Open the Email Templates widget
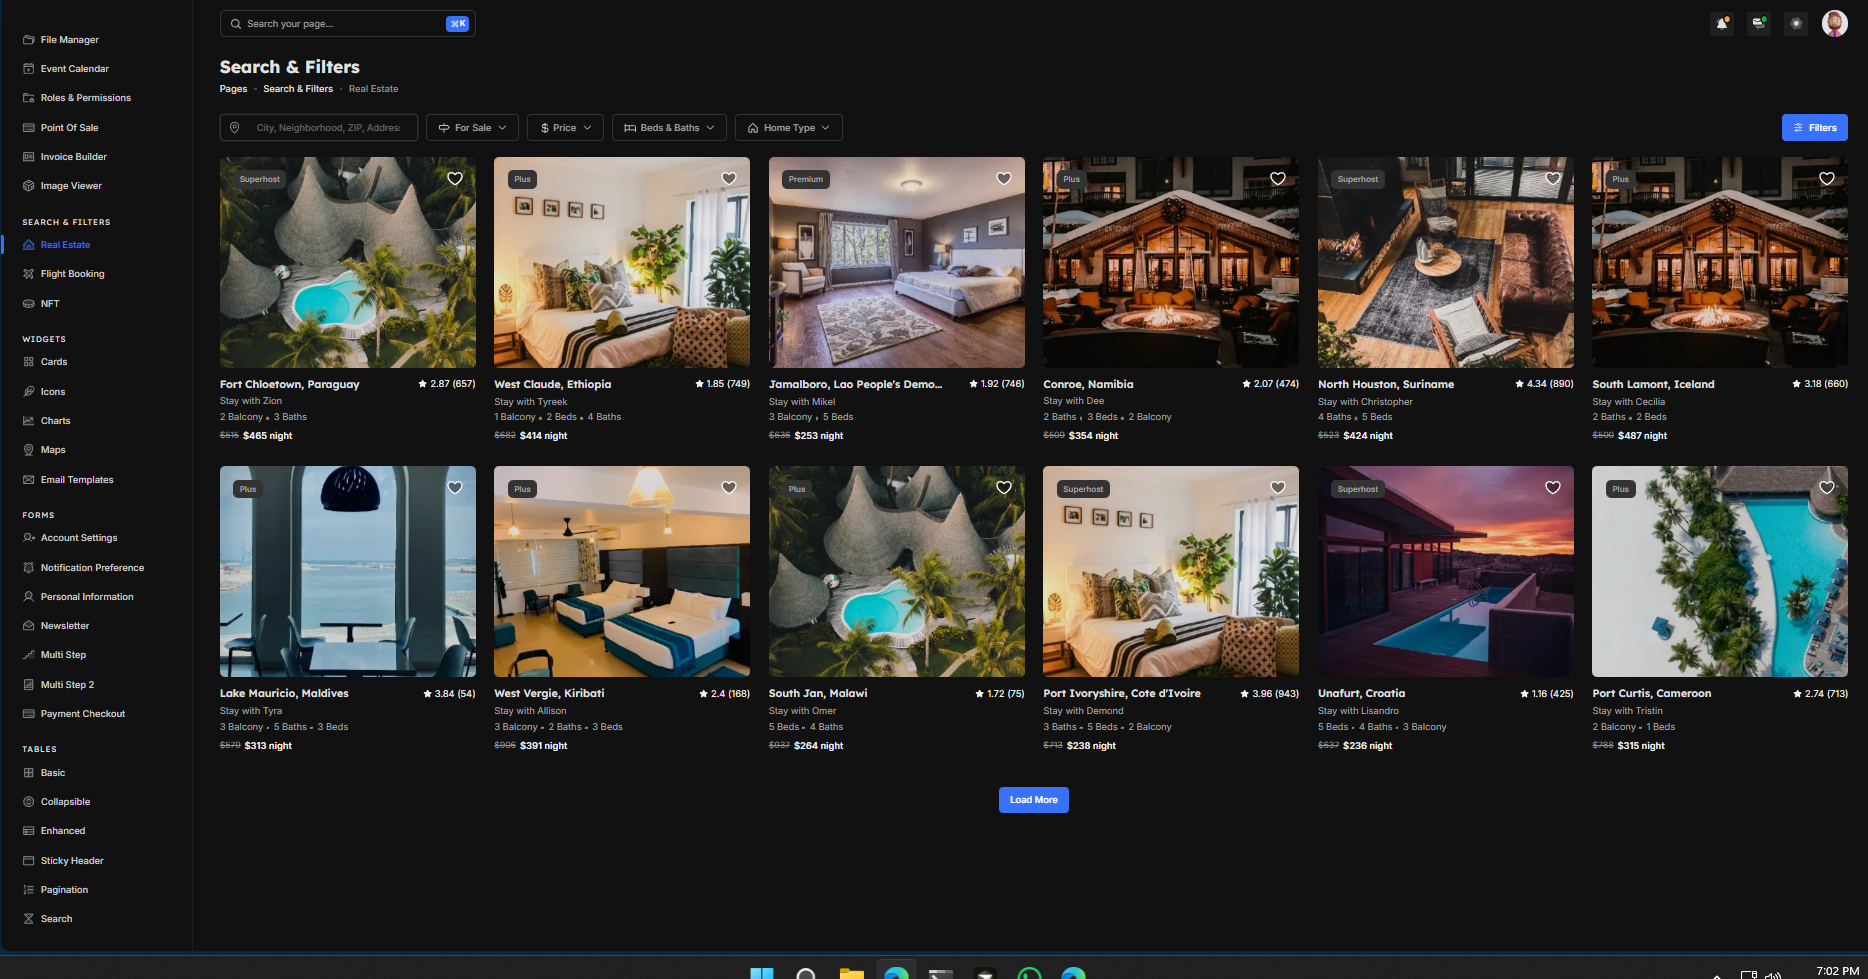1868x979 pixels. point(76,479)
